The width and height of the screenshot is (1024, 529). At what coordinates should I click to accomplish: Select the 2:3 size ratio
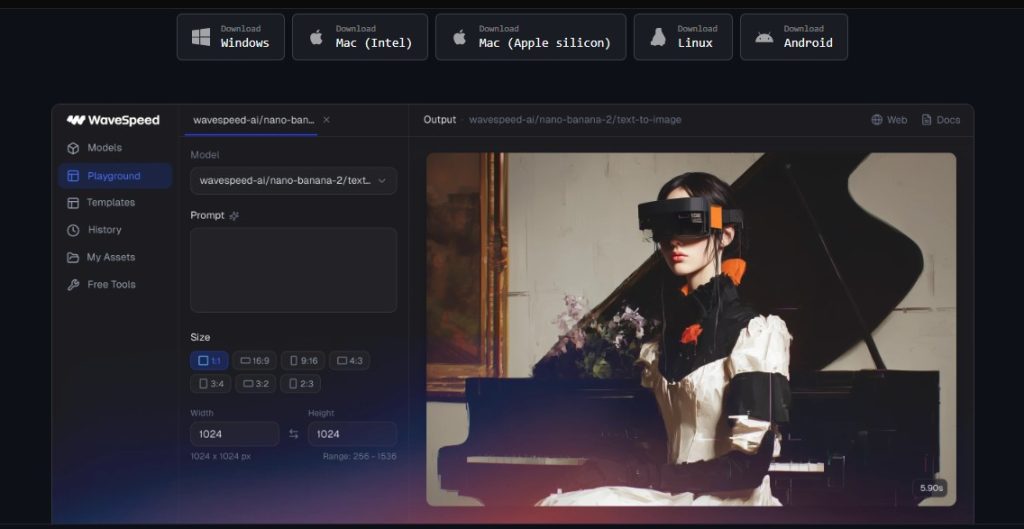pos(300,383)
